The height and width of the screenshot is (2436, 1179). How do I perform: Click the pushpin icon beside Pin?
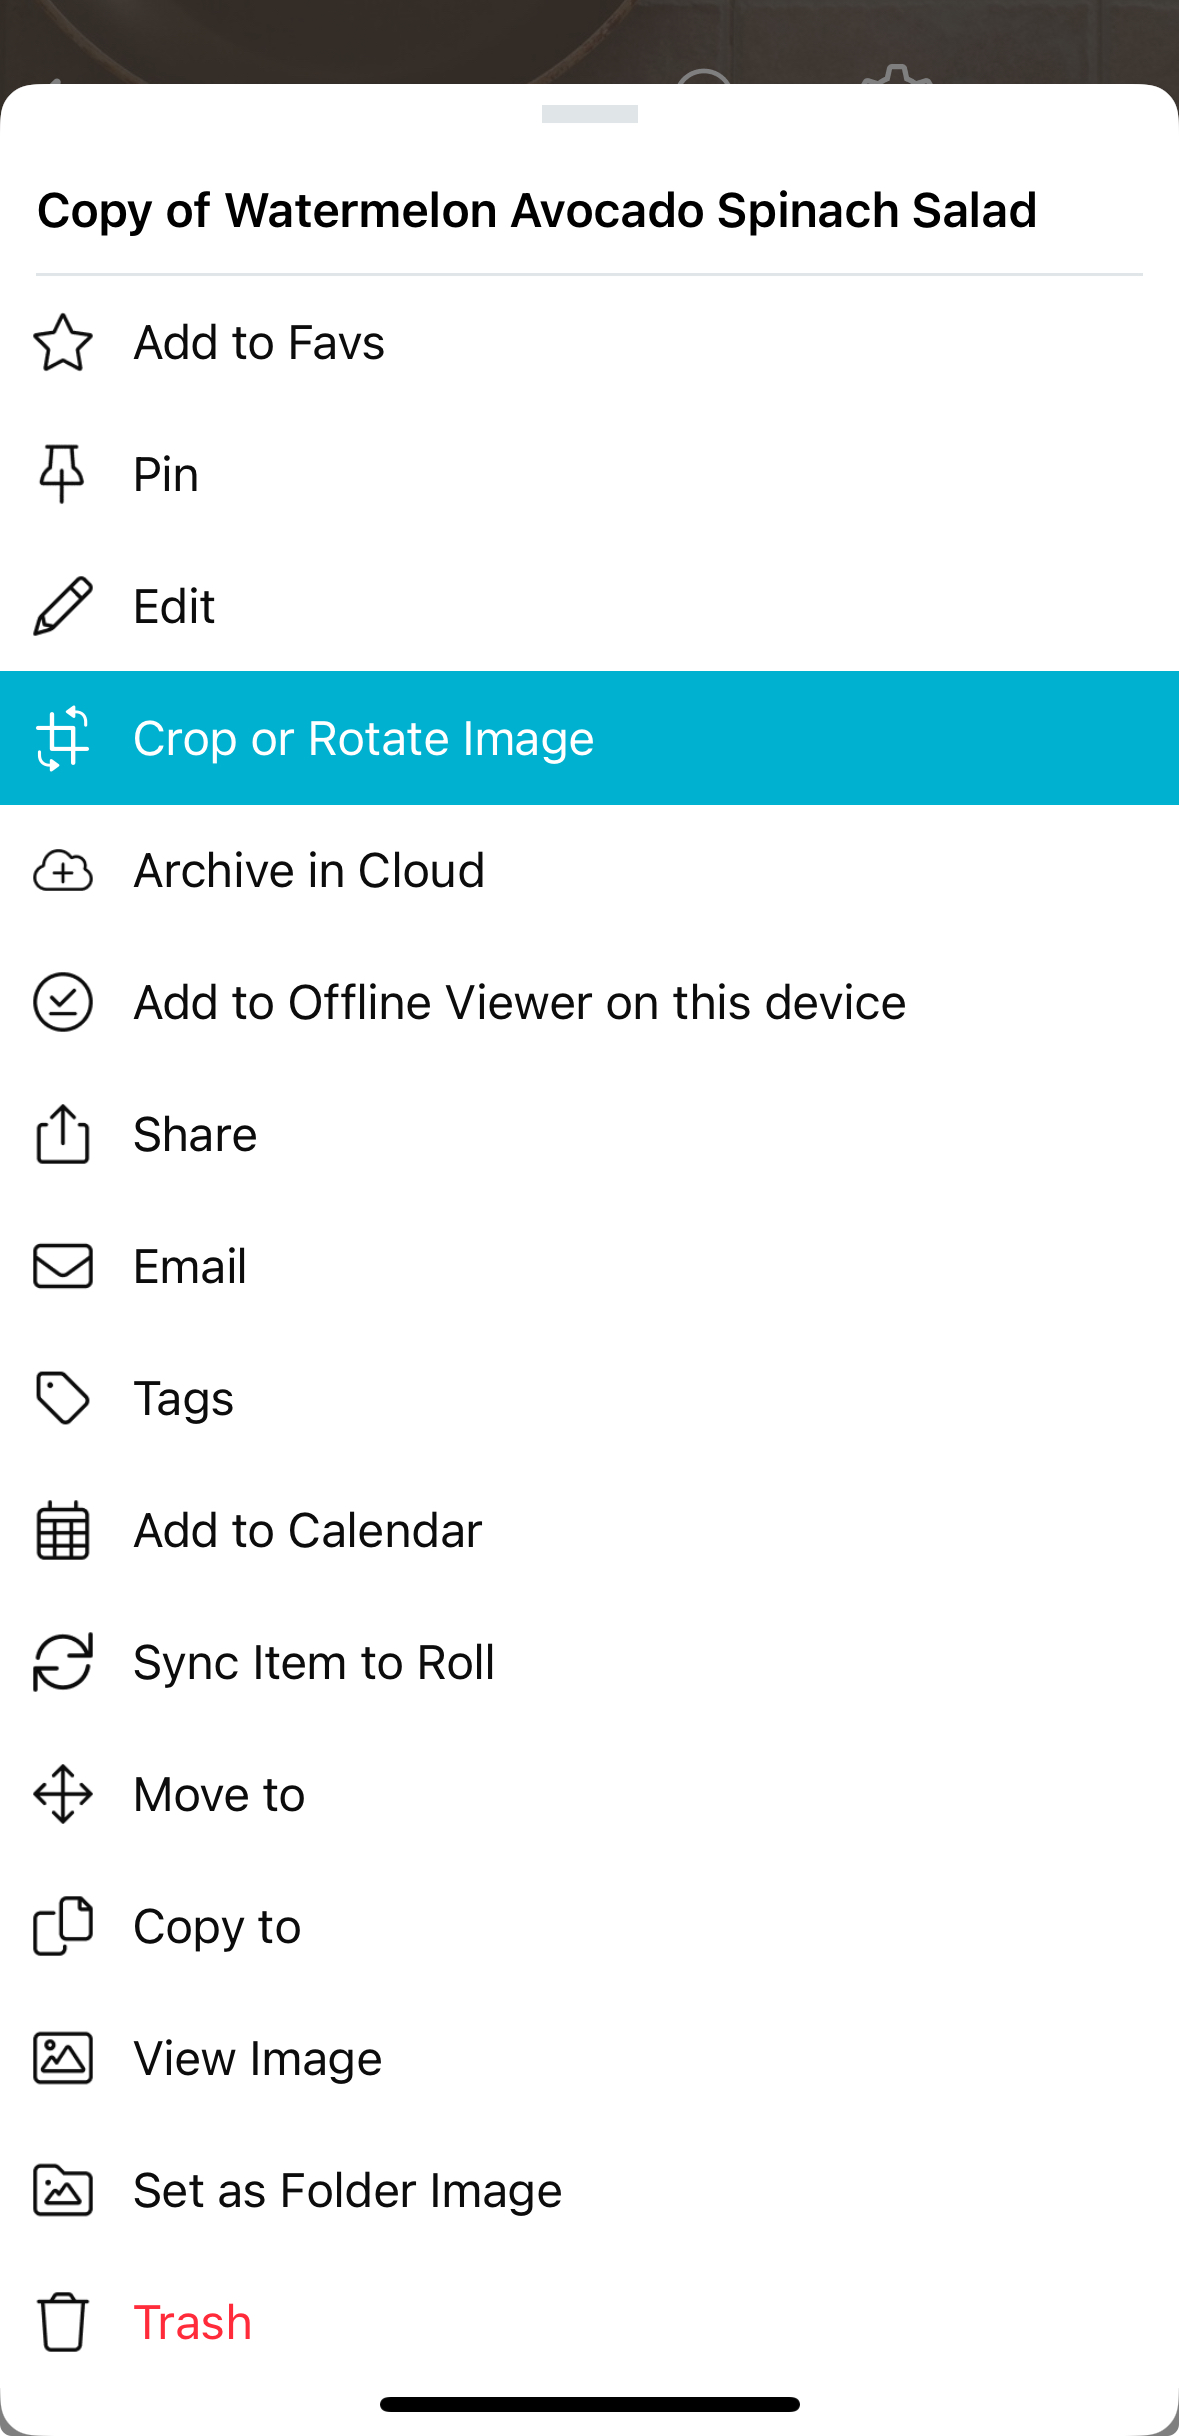(62, 474)
